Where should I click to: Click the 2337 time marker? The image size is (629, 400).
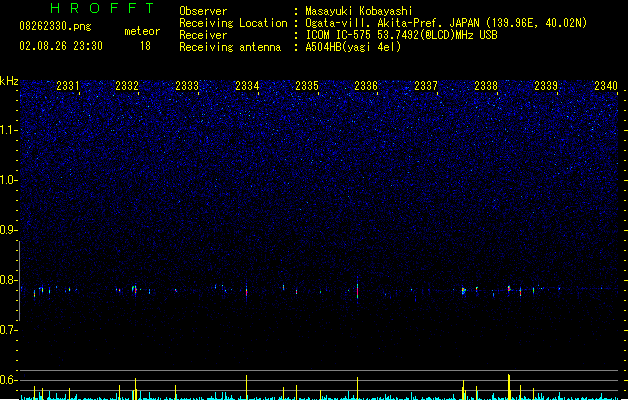click(426, 86)
